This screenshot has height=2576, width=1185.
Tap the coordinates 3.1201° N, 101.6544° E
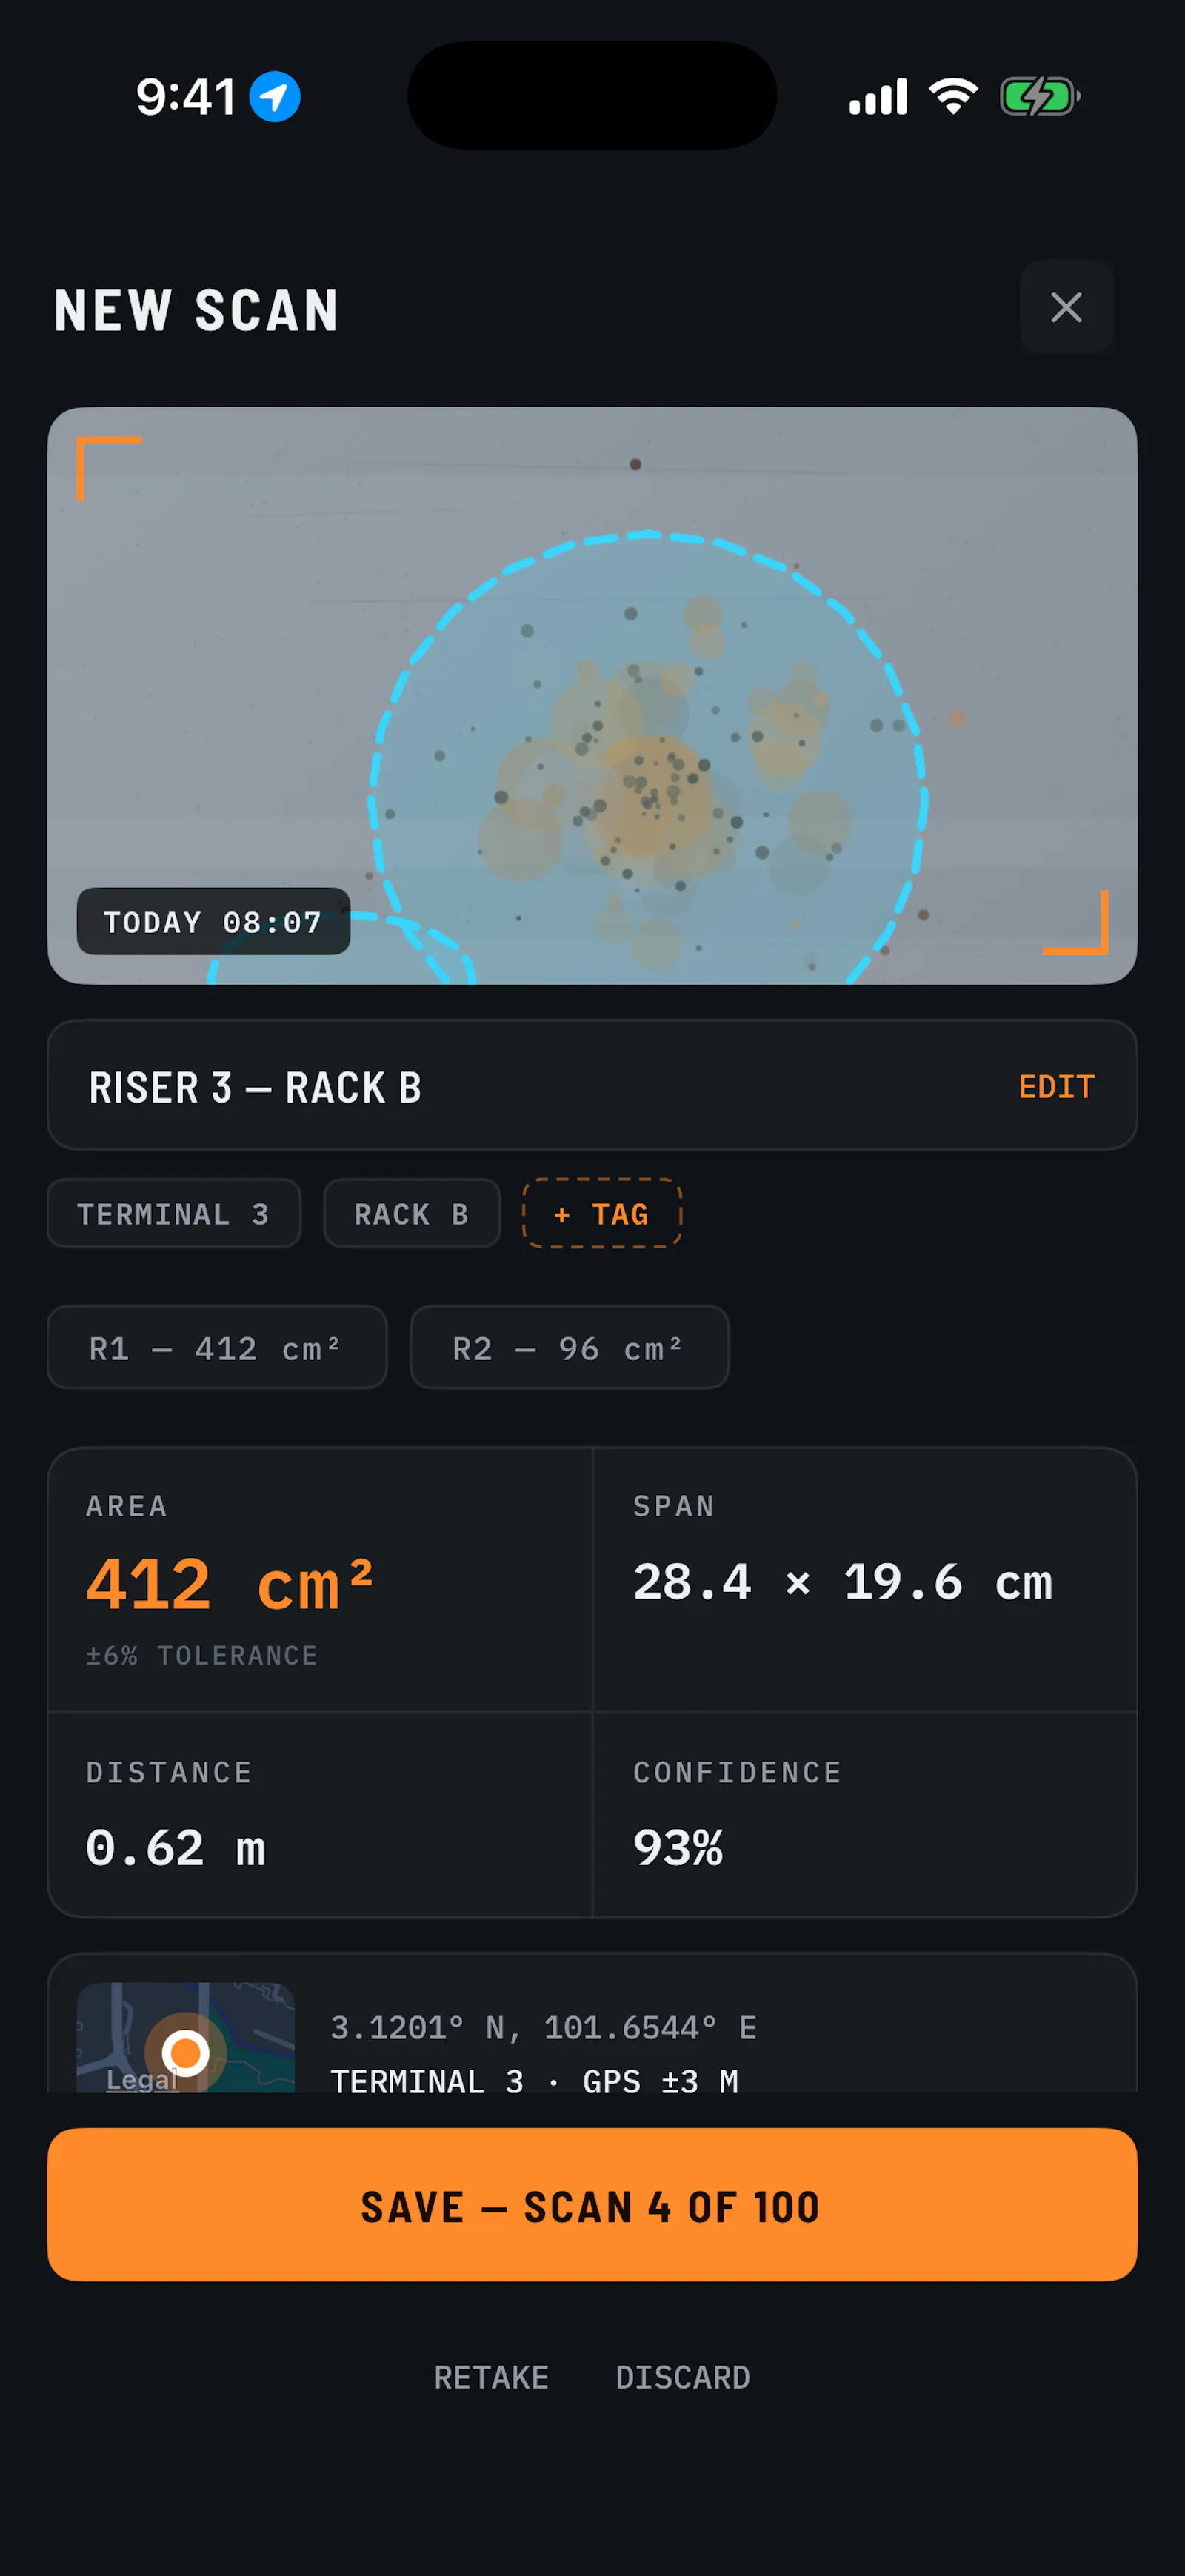tap(544, 2027)
